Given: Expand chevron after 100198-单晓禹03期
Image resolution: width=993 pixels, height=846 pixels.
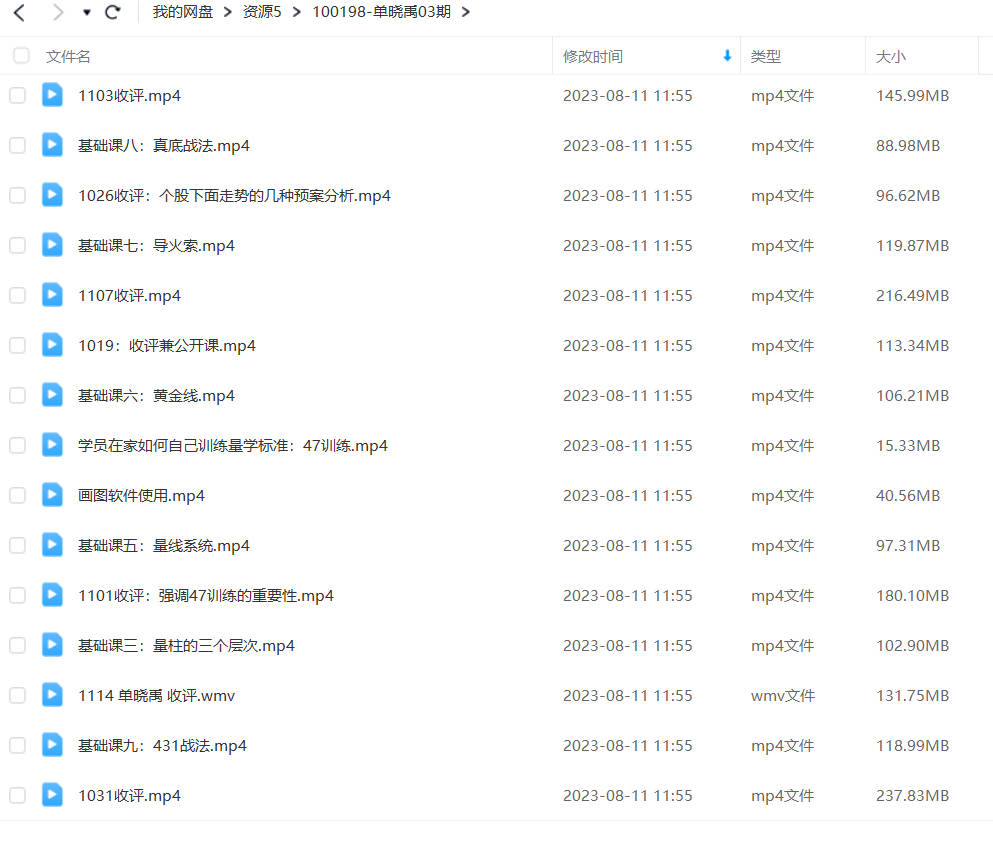Looking at the screenshot, I should (465, 12).
